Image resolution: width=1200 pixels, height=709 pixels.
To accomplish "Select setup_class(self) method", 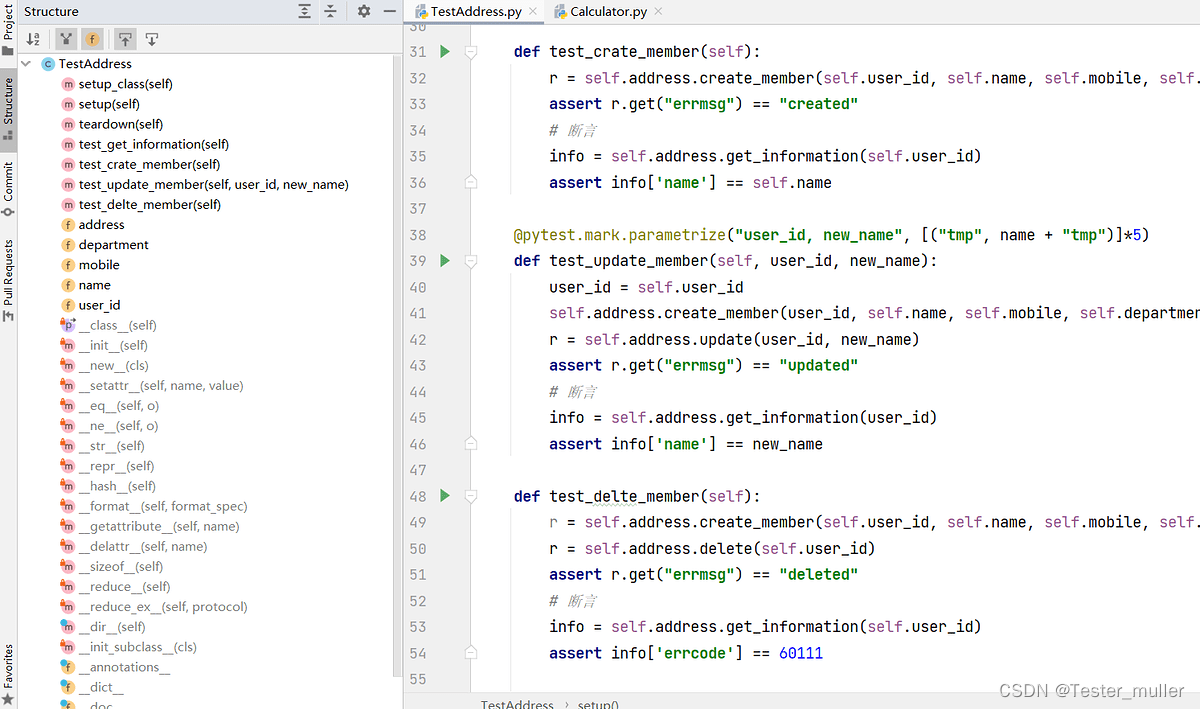I will (125, 84).
